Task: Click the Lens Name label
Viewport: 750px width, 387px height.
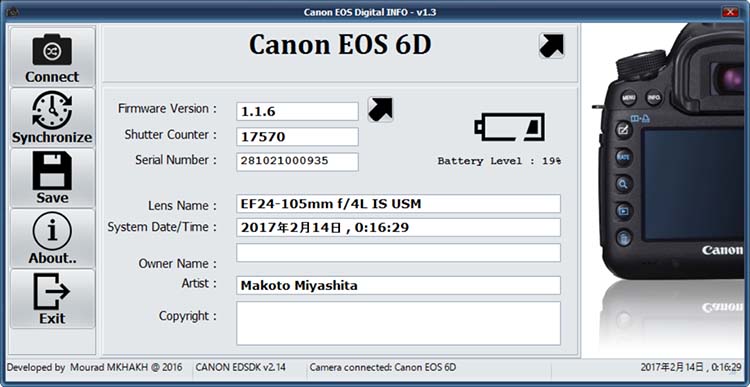Action: tap(182, 206)
